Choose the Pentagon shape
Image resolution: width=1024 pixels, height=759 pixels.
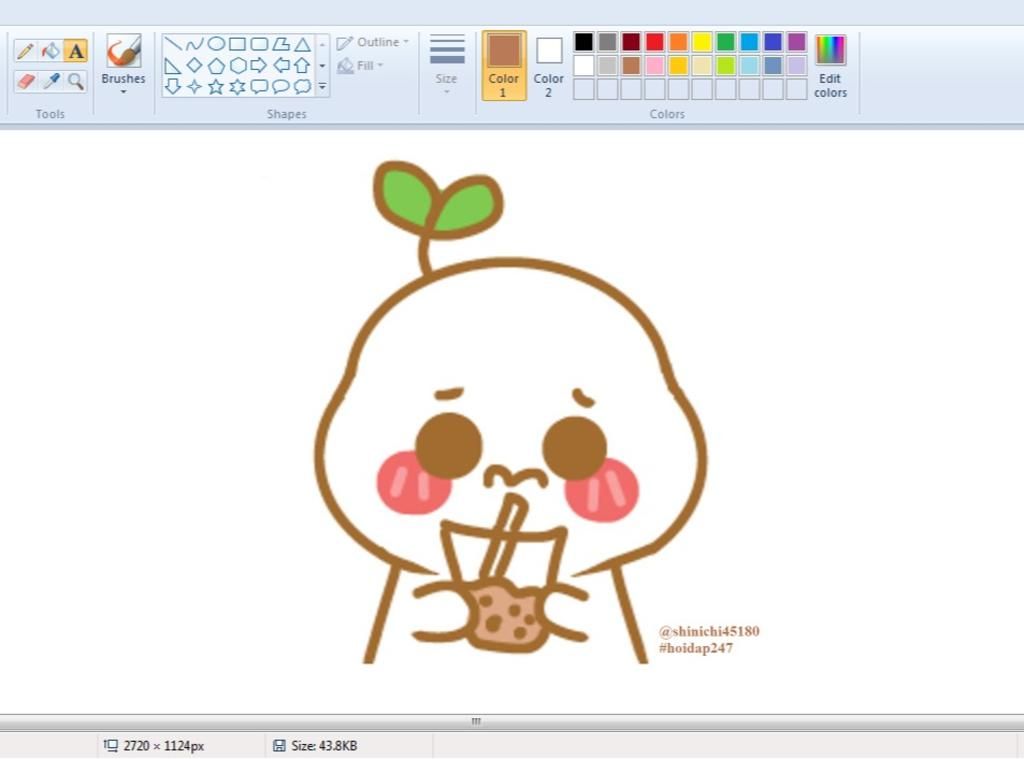click(216, 65)
